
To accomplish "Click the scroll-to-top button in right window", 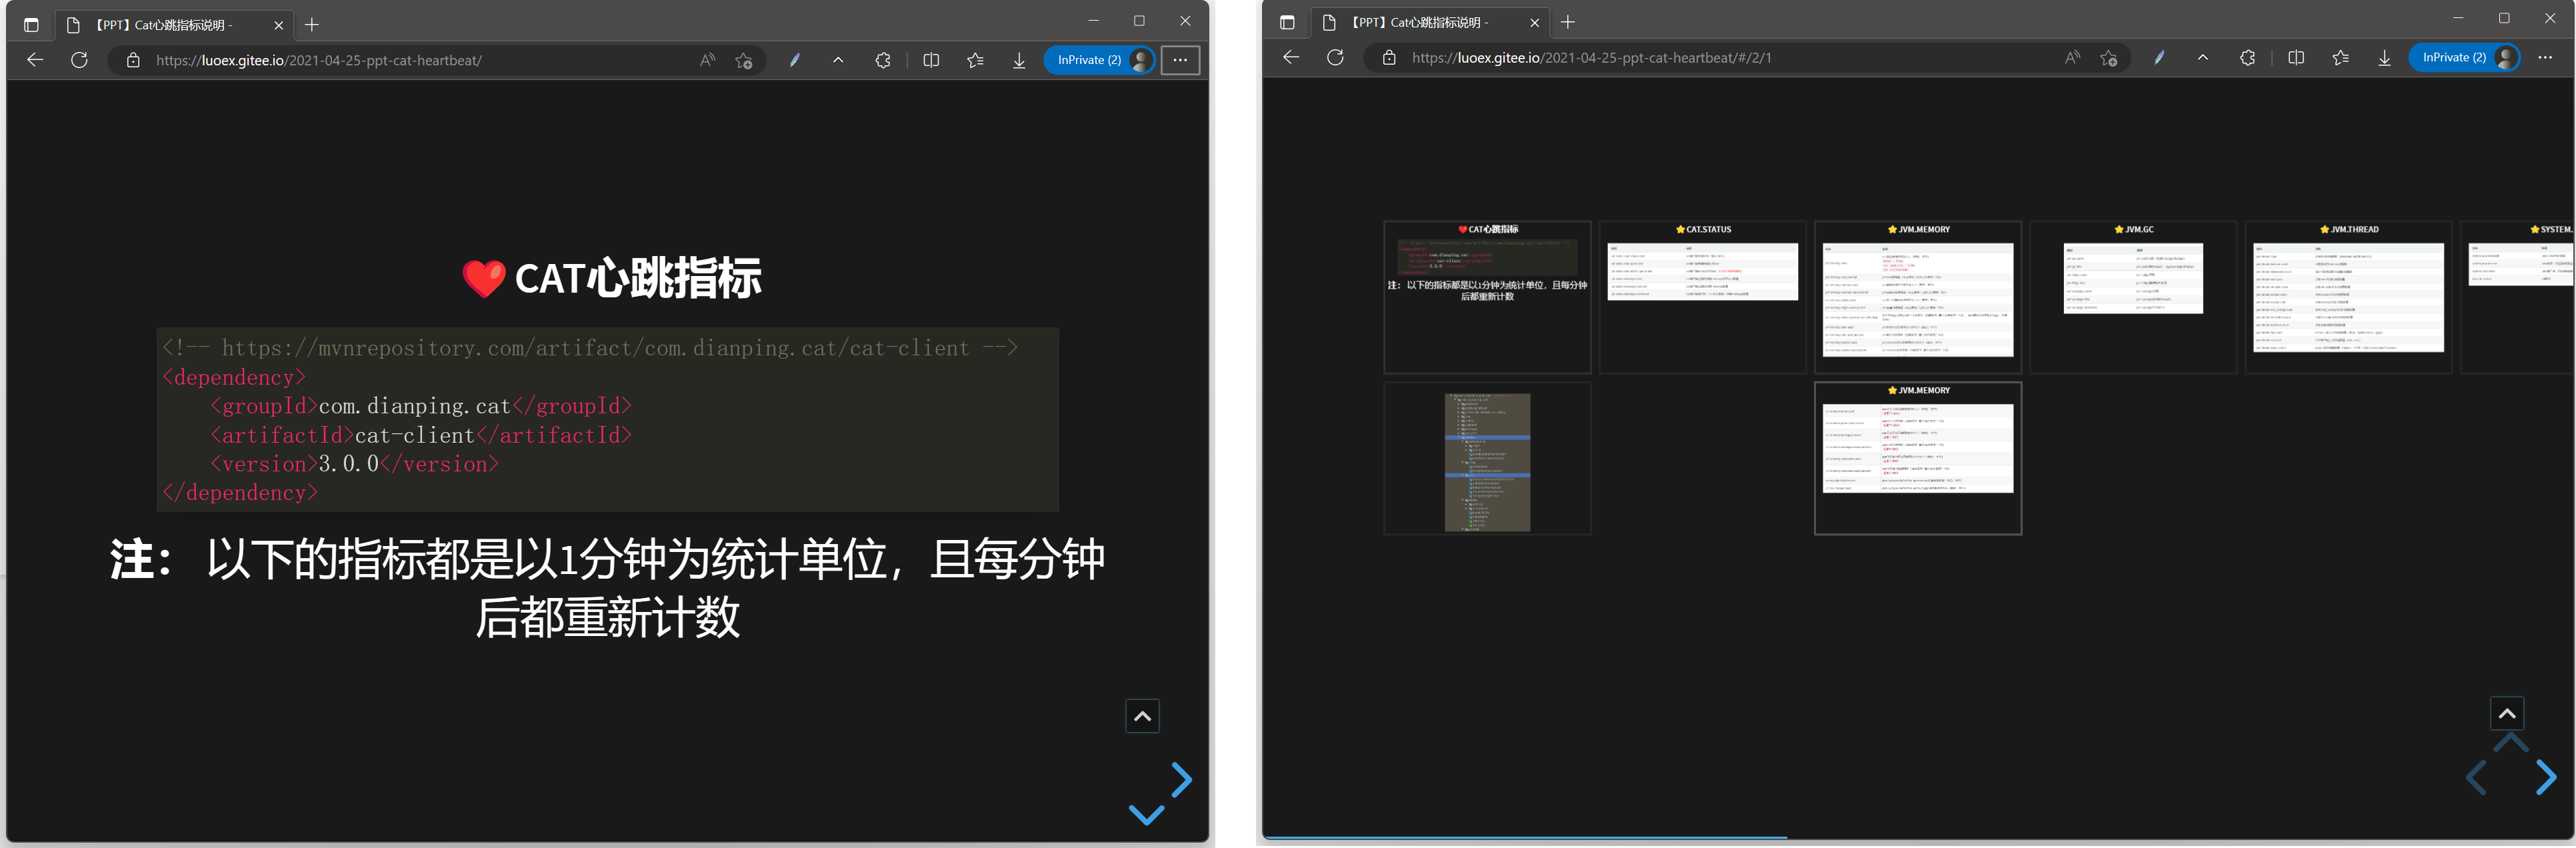I will 2507,713.
